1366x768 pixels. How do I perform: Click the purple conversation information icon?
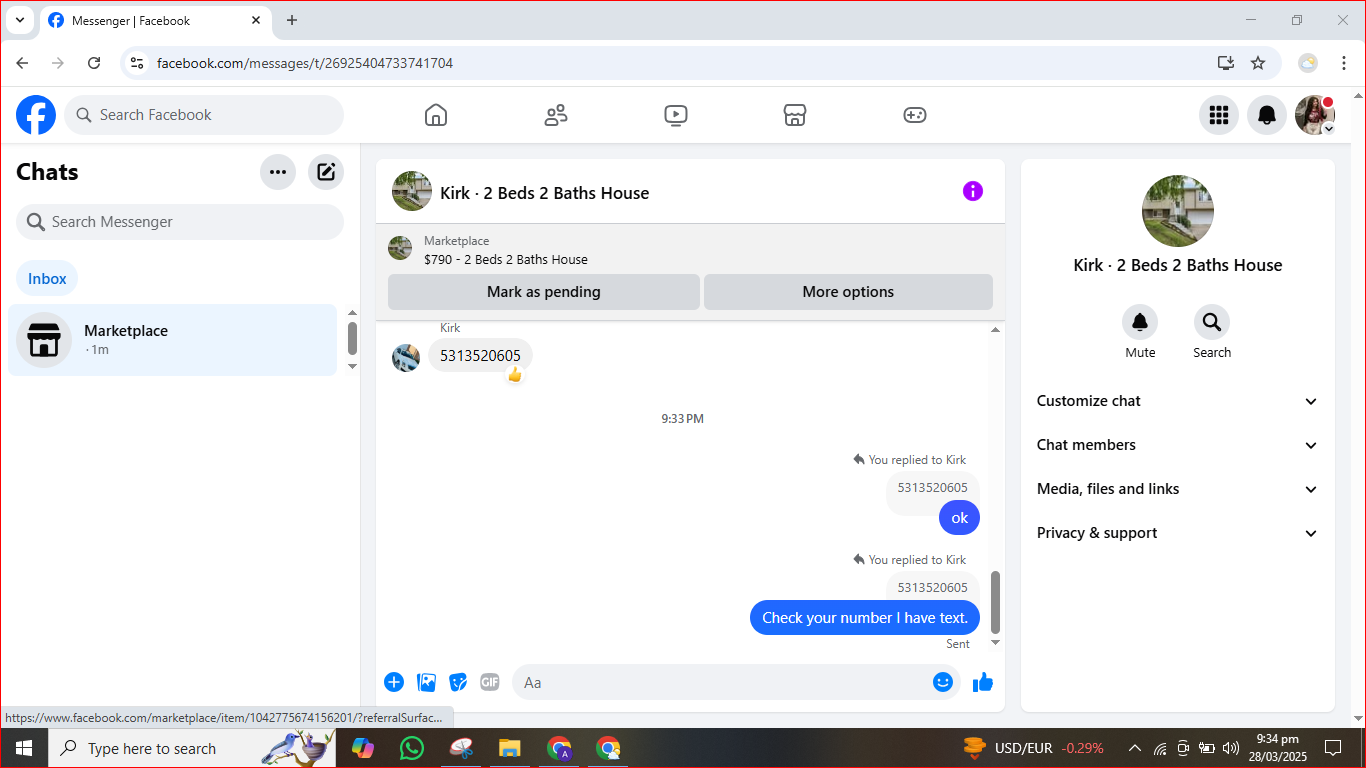tap(973, 191)
